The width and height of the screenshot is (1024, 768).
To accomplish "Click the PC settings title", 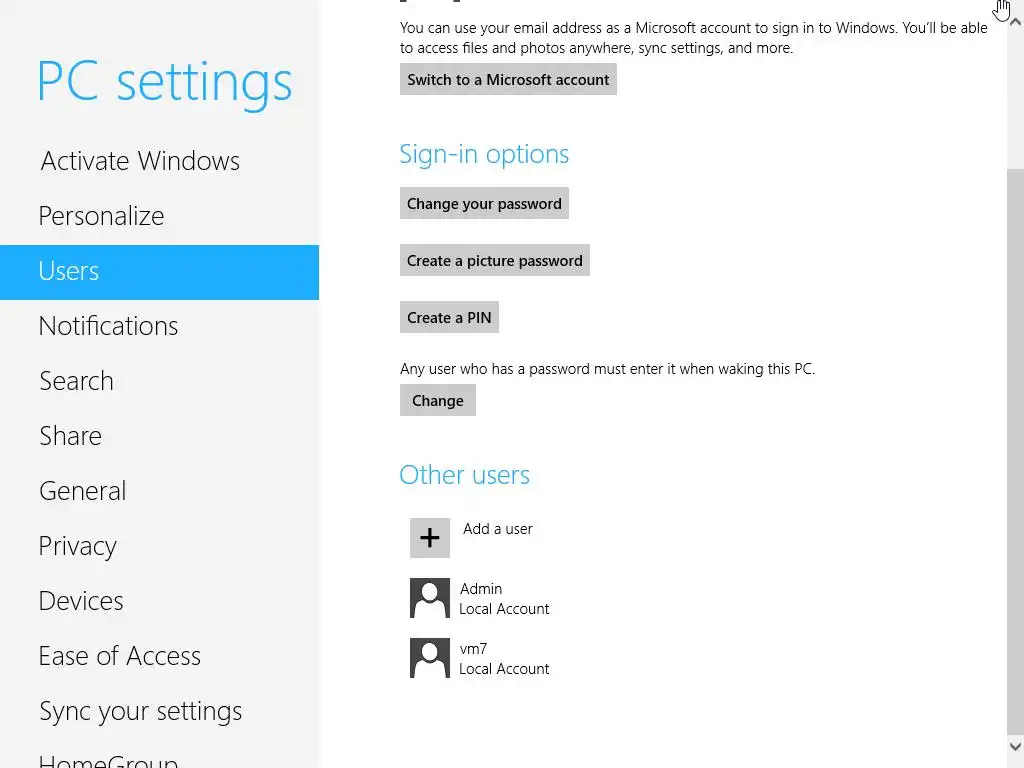I will [x=165, y=84].
